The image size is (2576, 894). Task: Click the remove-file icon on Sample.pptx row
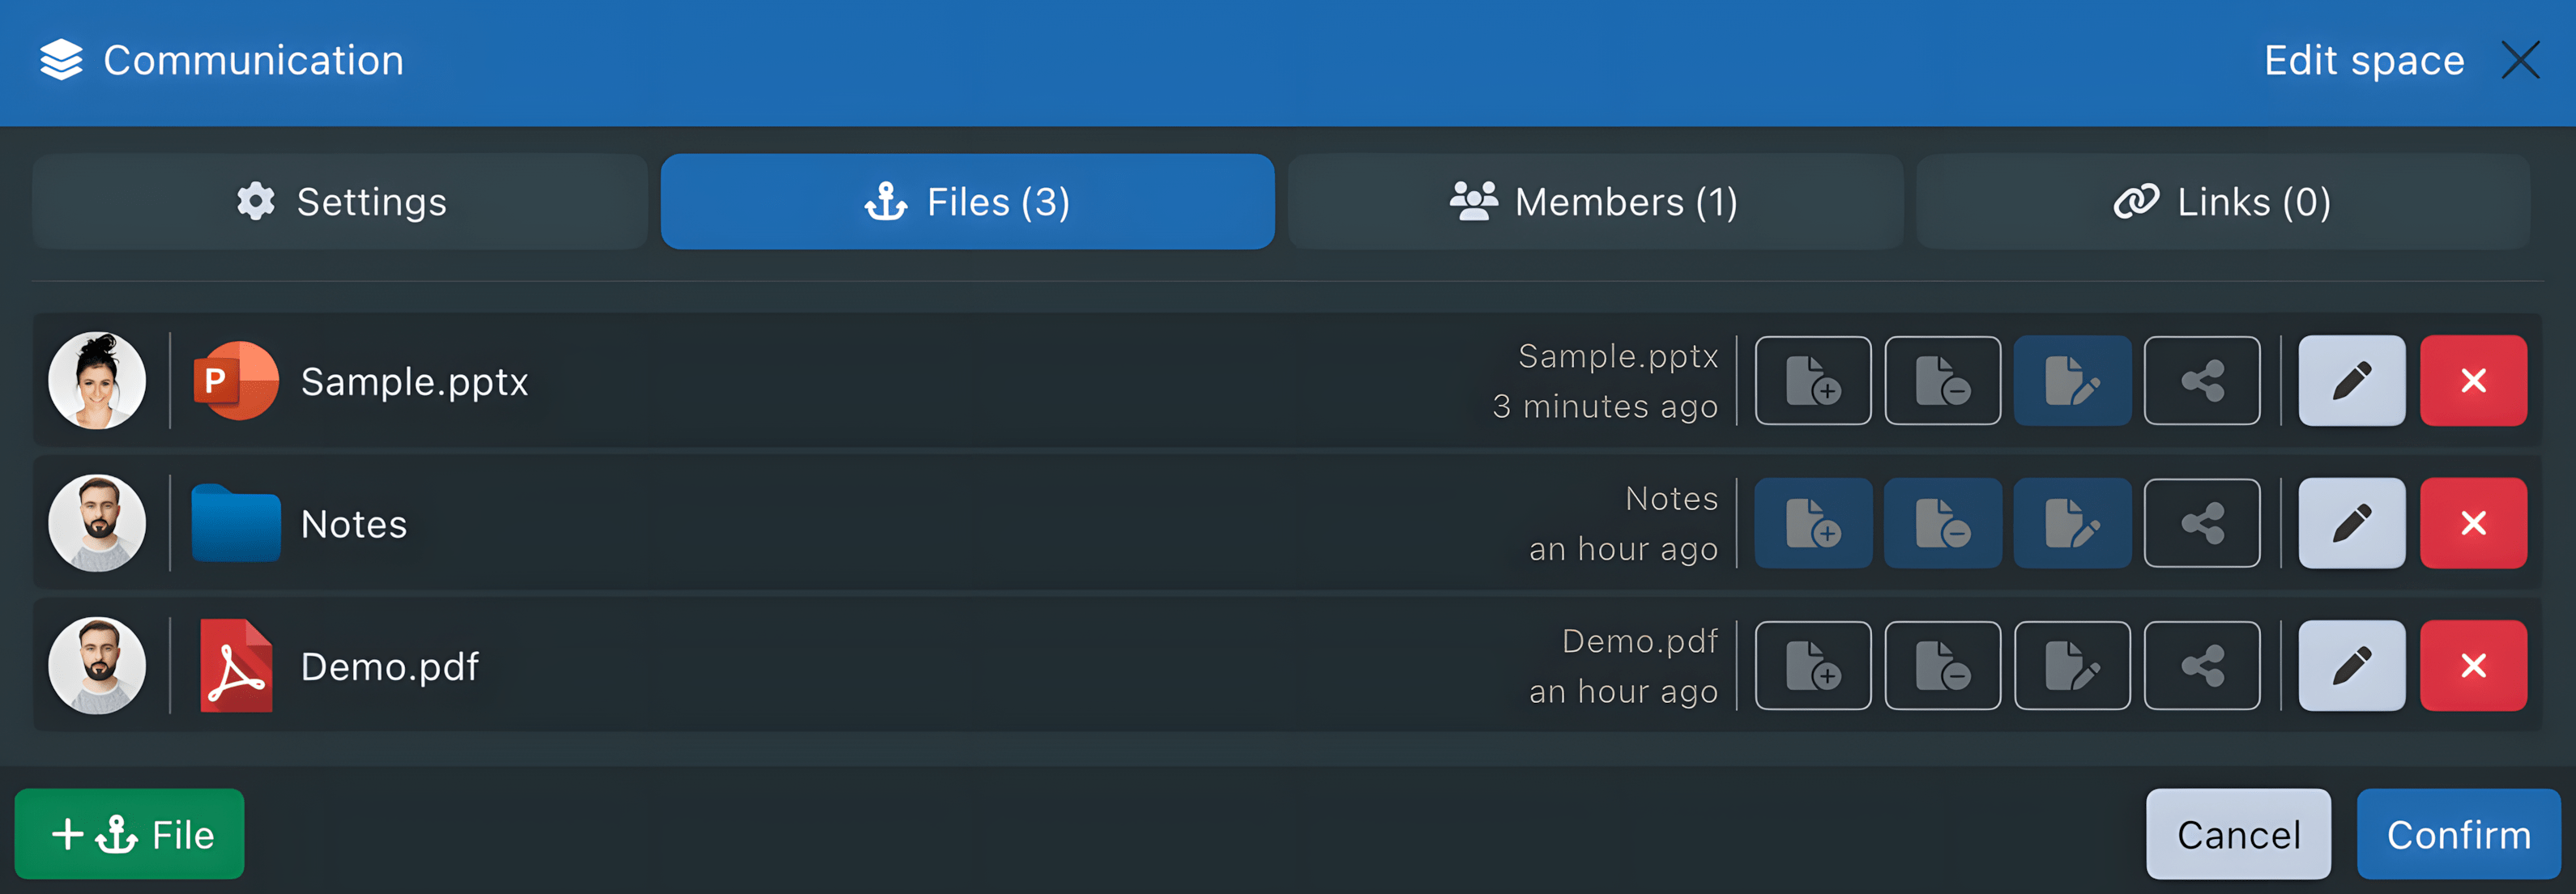pyautogui.click(x=1943, y=380)
